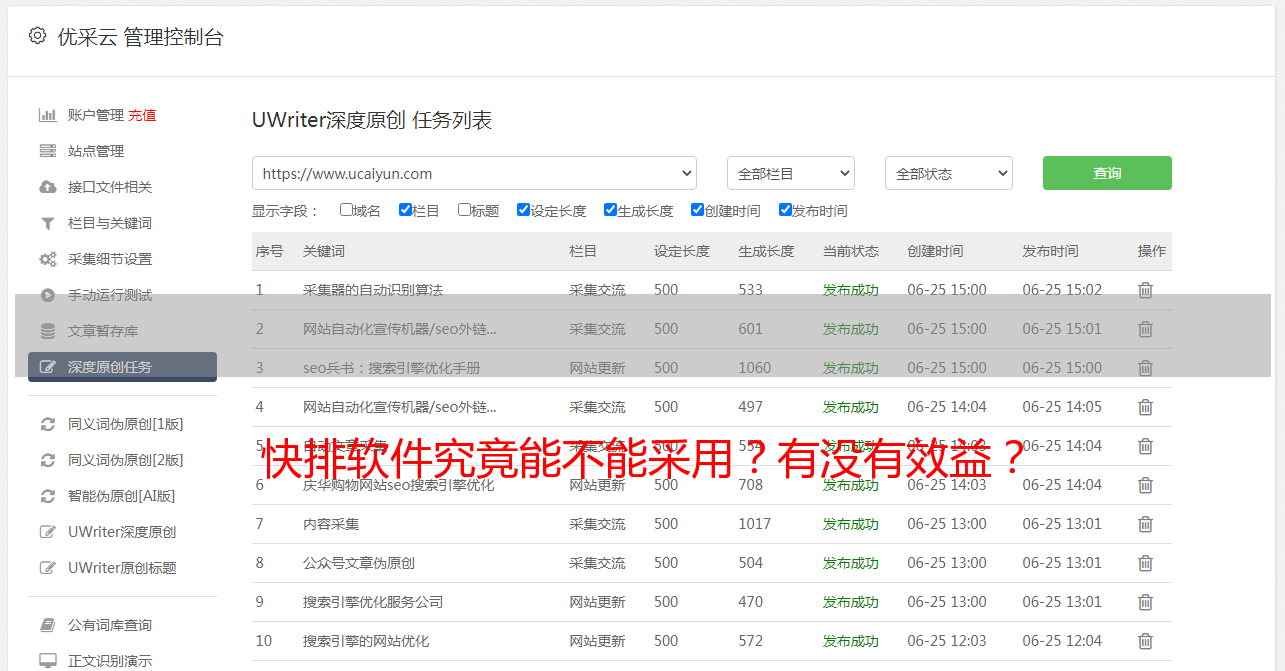Open the site URL dropdown

474,173
